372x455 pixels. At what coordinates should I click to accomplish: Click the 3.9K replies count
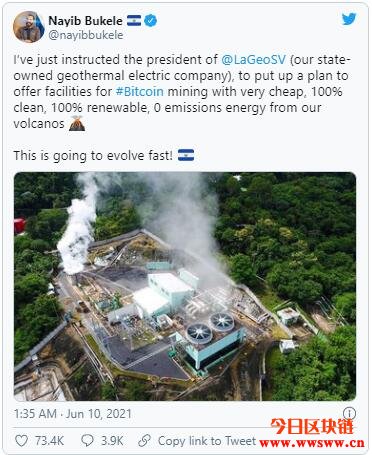pyautogui.click(x=112, y=441)
